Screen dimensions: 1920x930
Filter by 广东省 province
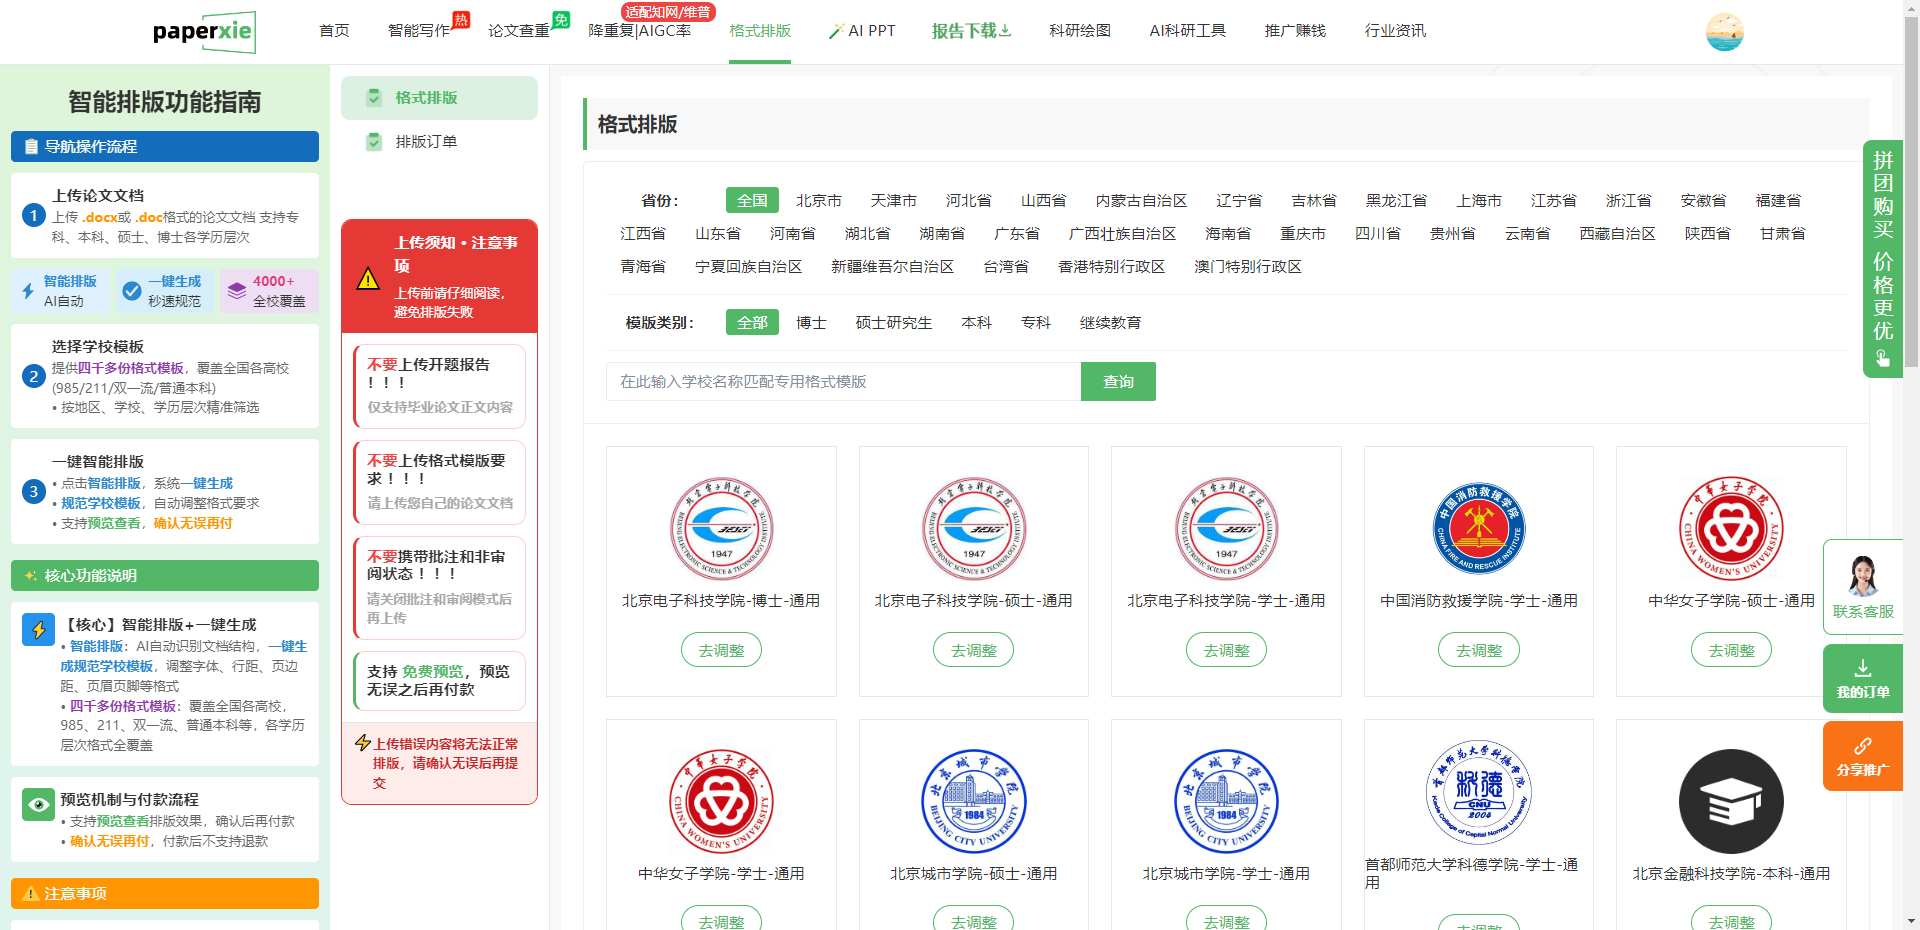pyautogui.click(x=1016, y=234)
